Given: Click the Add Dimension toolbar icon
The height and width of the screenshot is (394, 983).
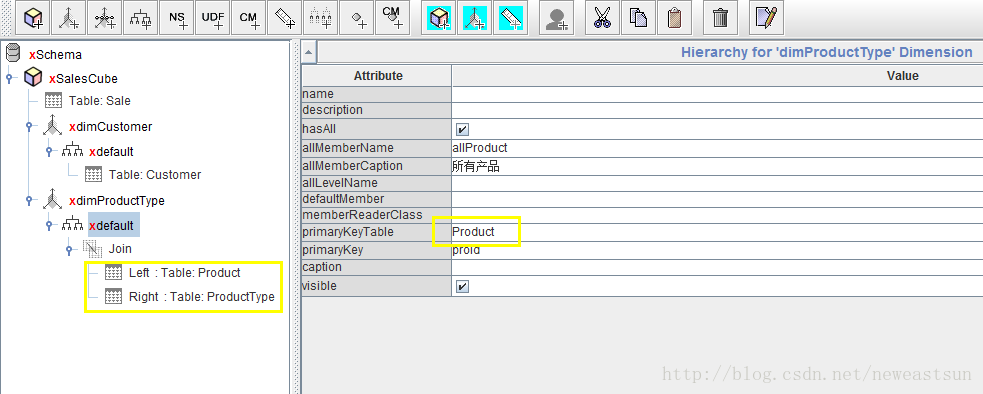Looking at the screenshot, I should [x=69, y=18].
